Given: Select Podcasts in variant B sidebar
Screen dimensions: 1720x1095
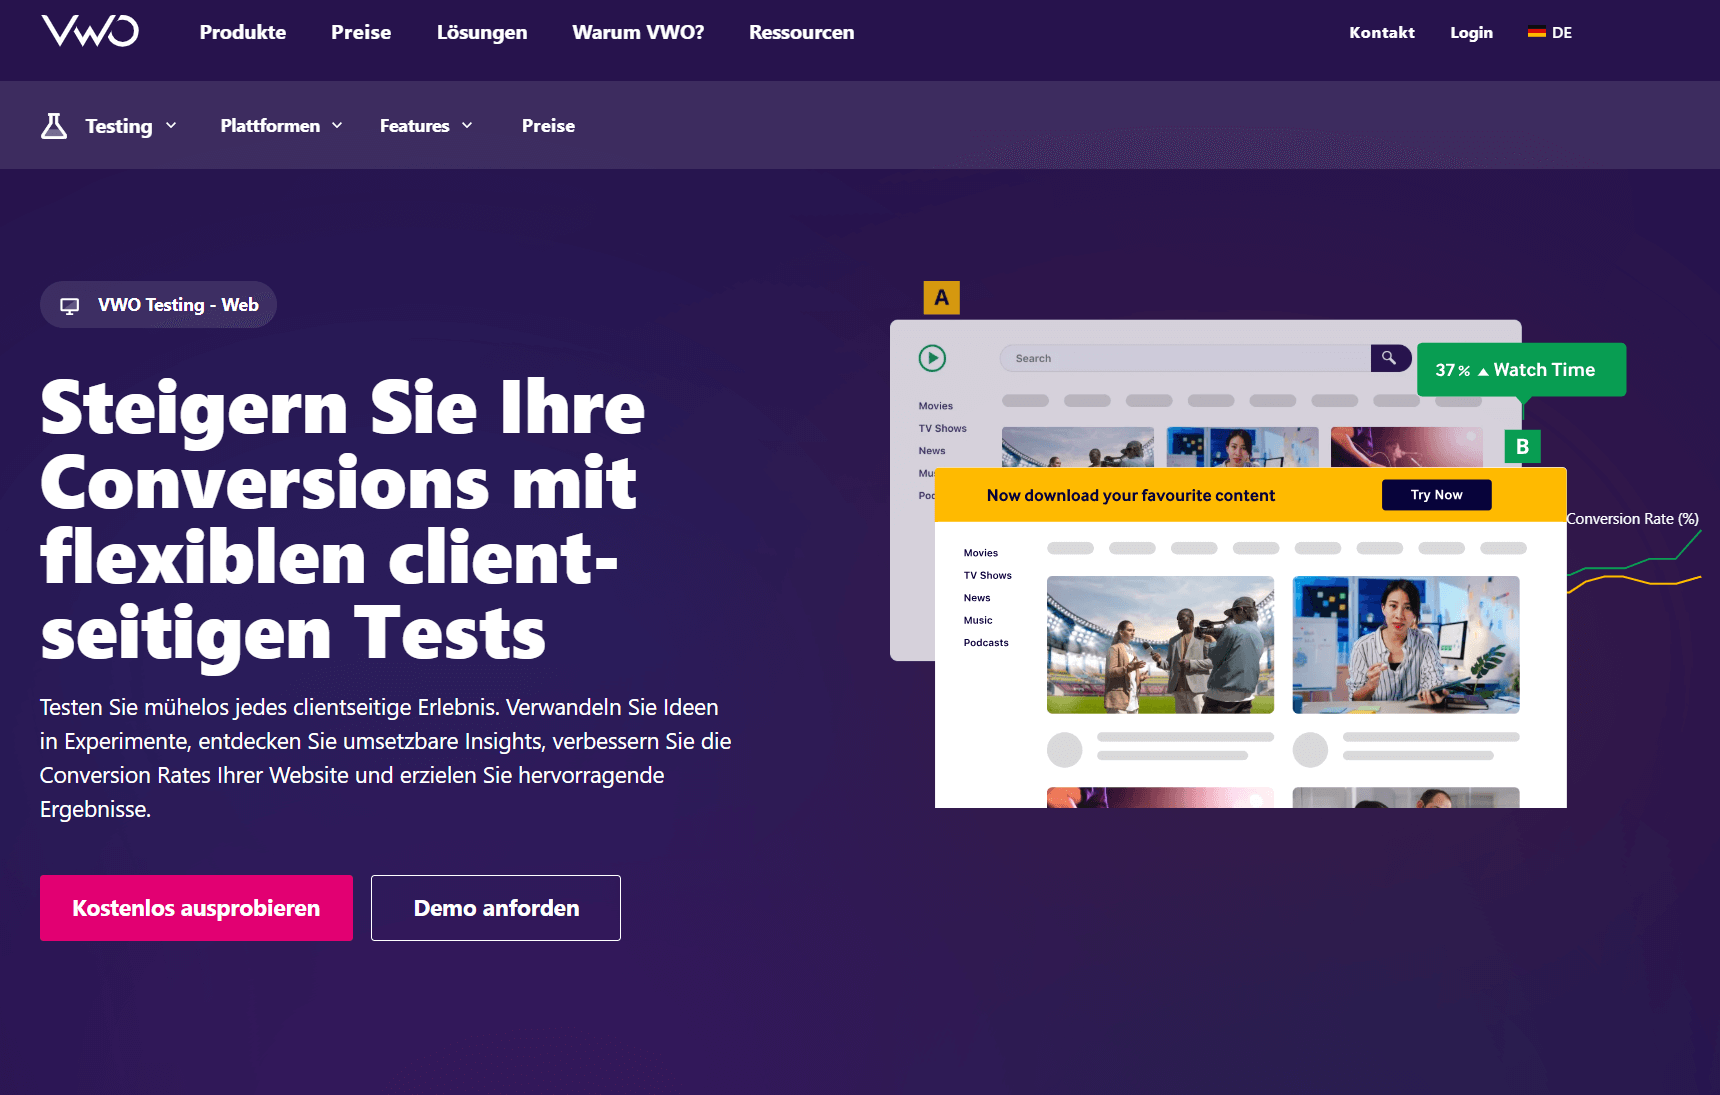Looking at the screenshot, I should 986,643.
